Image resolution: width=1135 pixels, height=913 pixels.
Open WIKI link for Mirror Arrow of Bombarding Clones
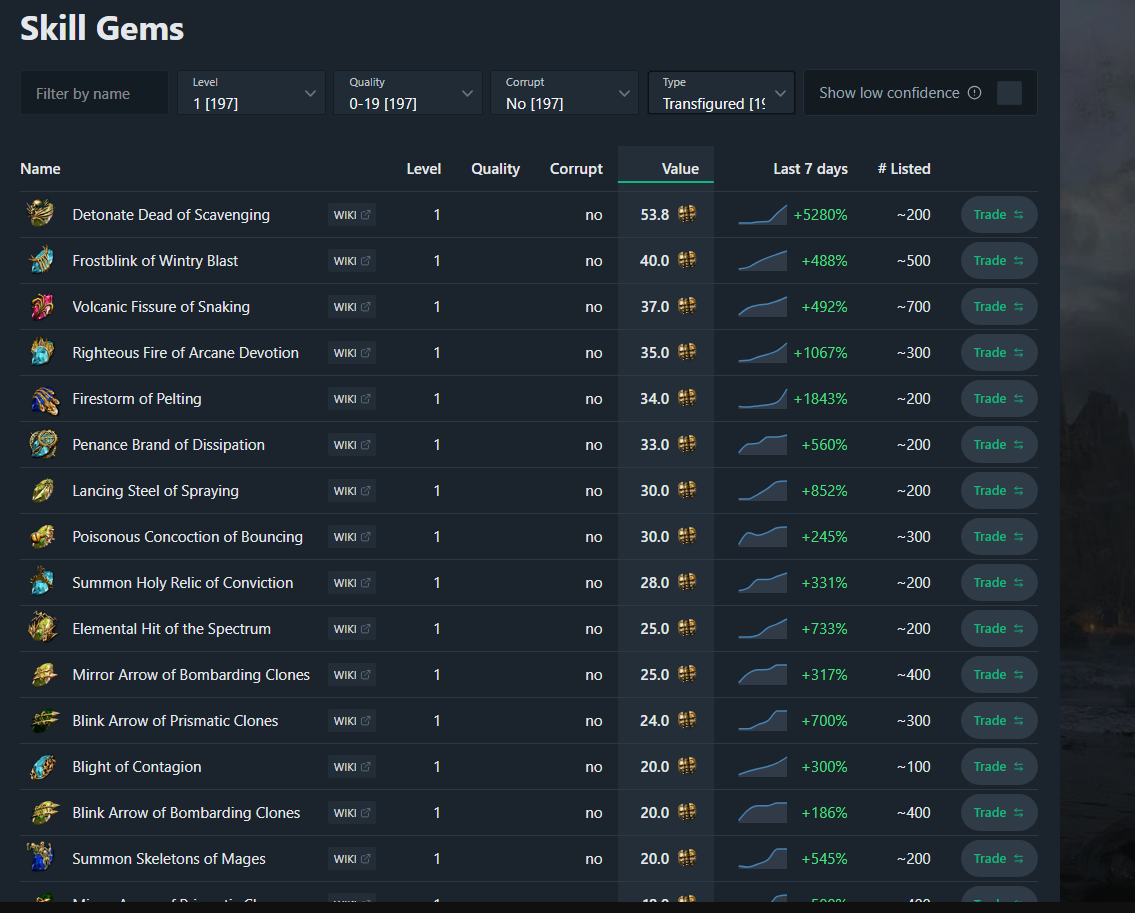point(352,675)
